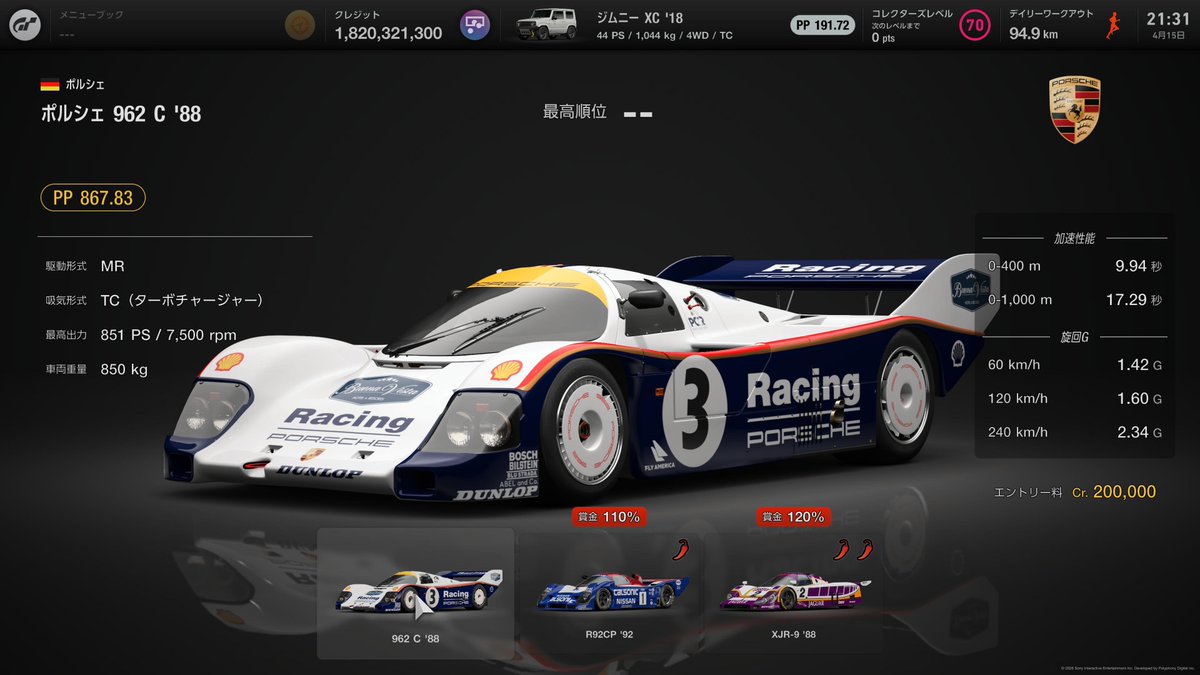Viewport: 1200px width, 675px height.
Task: Choose the 962 C '88 car card
Action: 416,594
